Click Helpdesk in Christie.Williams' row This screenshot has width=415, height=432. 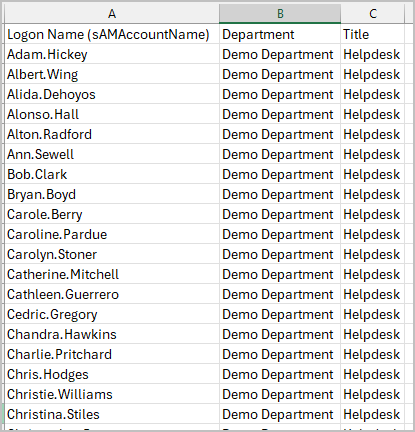[x=372, y=394]
